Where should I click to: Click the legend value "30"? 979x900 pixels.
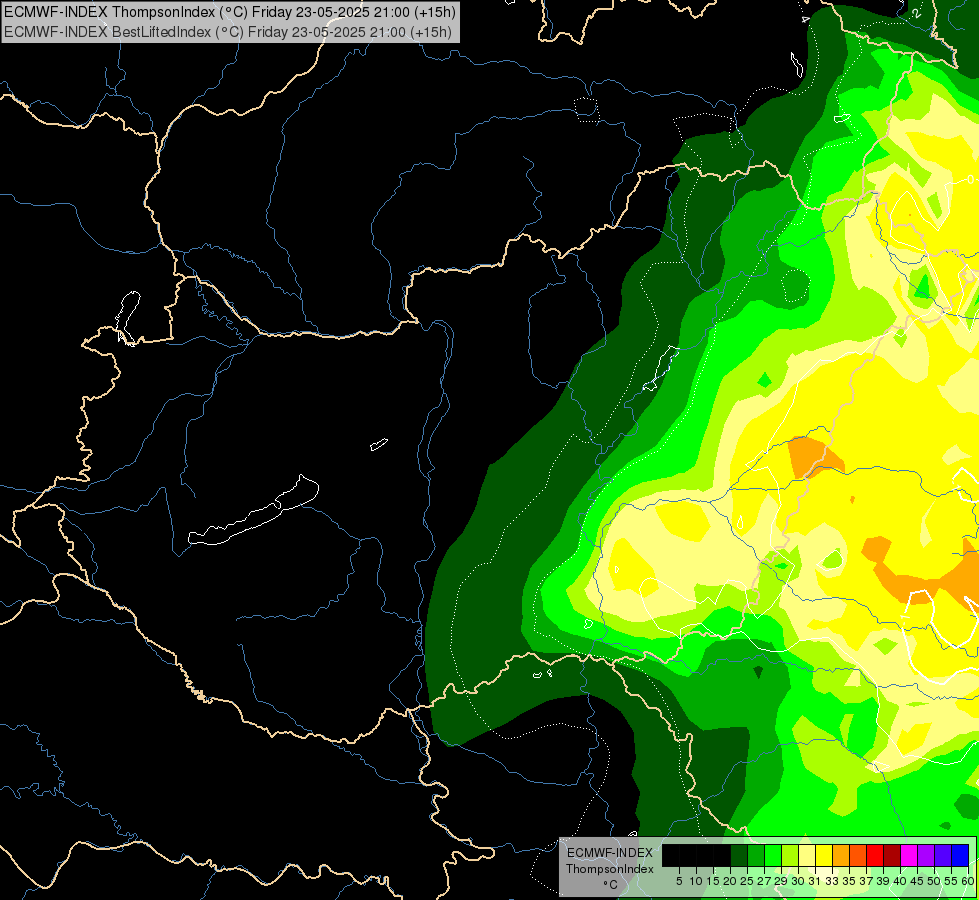799,881
